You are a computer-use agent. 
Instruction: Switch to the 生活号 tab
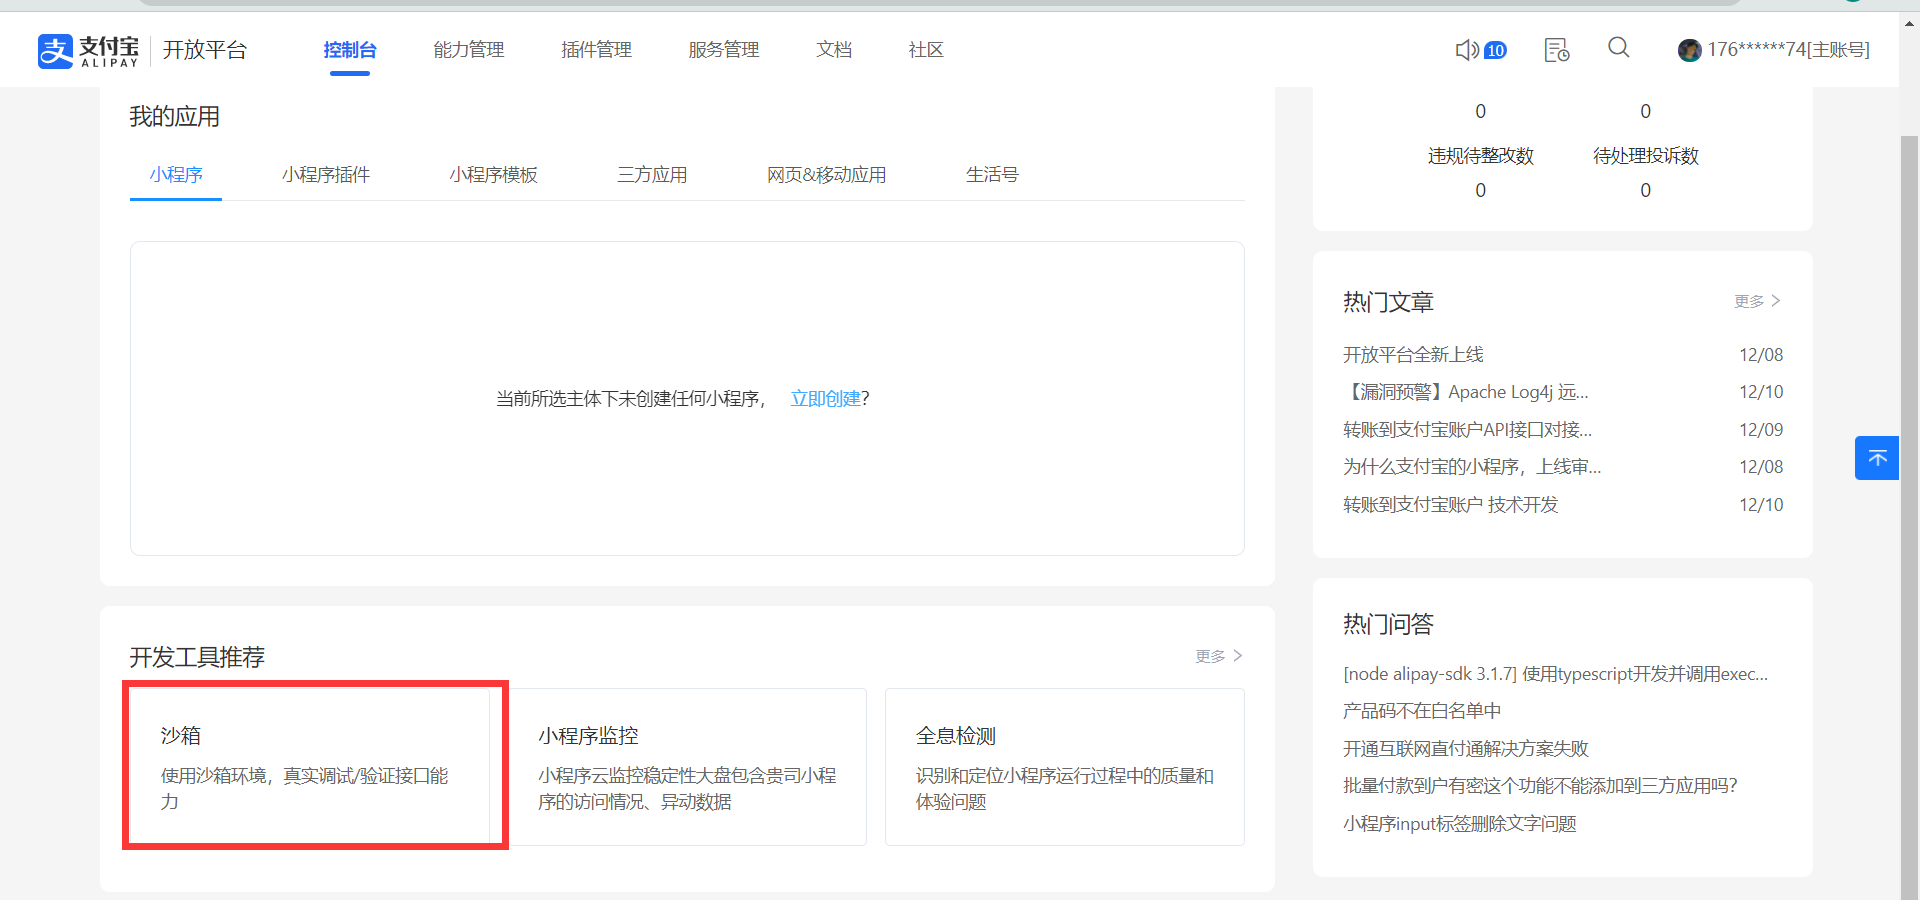click(992, 175)
